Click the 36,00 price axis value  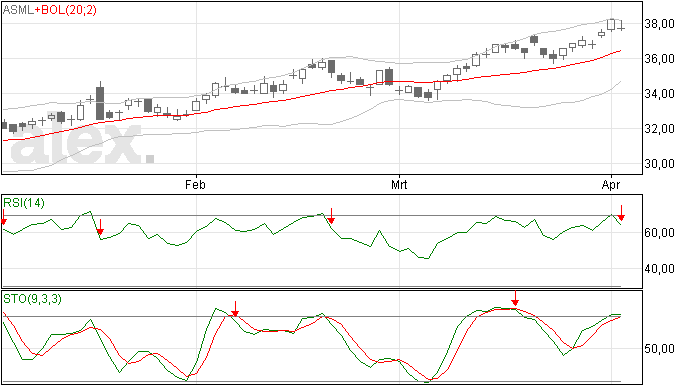(659, 59)
